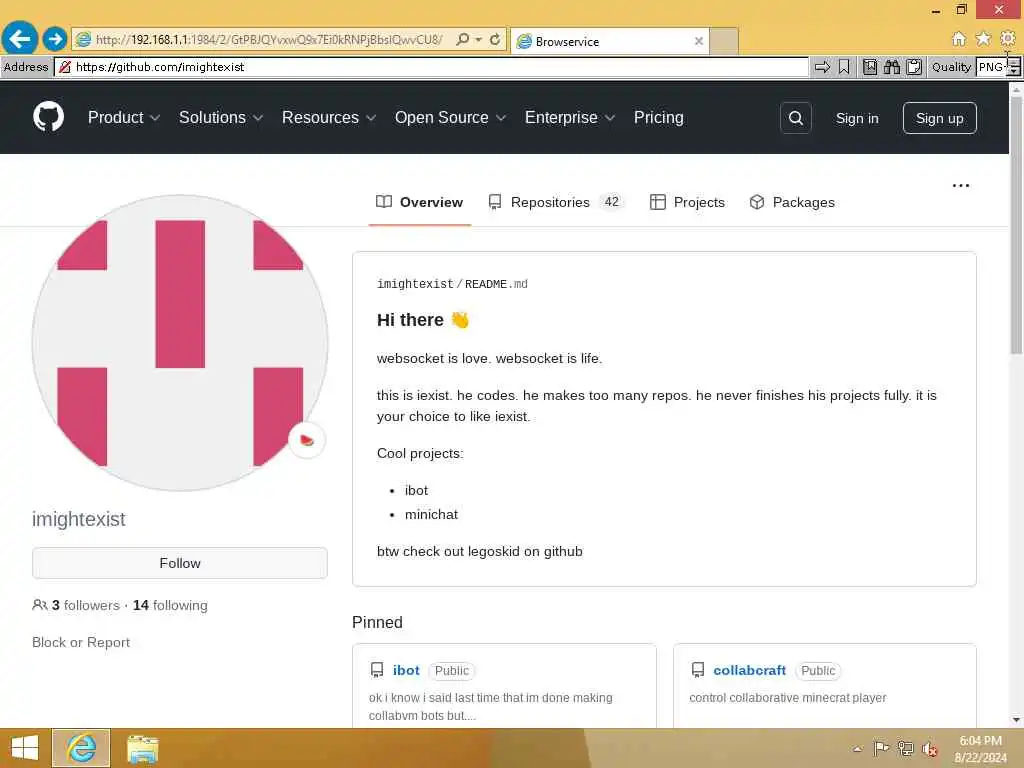
Task: Click the taskbar clock showing 6:04 PM
Action: 980,748
